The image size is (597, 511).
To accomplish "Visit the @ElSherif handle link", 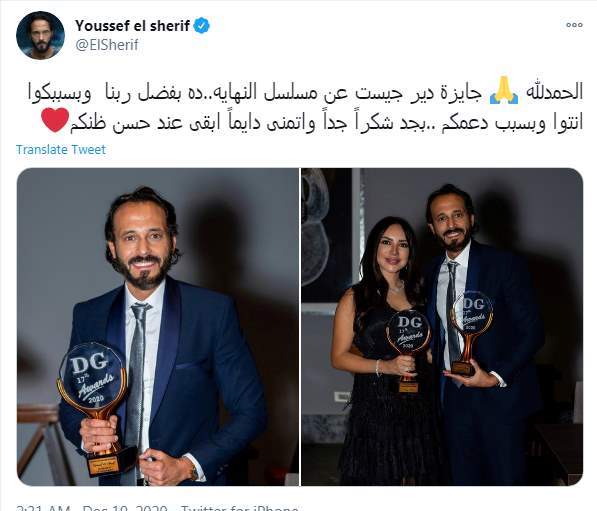I will click(107, 45).
